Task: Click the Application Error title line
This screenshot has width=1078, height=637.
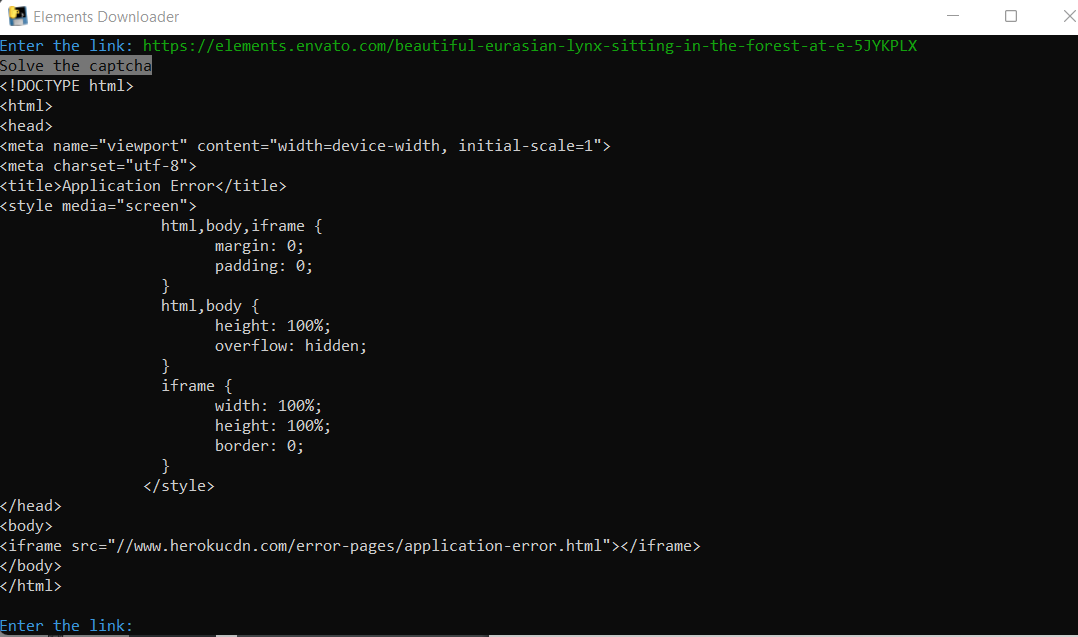Action: 143,186
